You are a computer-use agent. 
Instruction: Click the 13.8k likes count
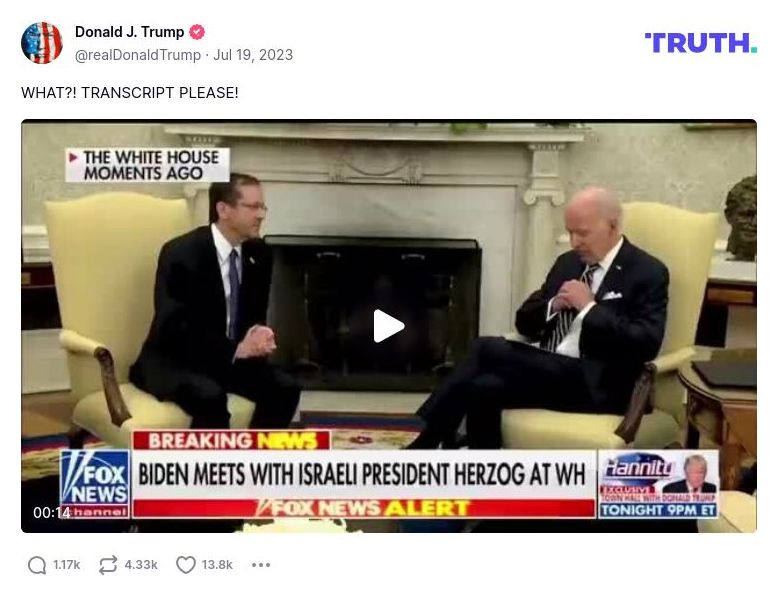click(x=217, y=565)
